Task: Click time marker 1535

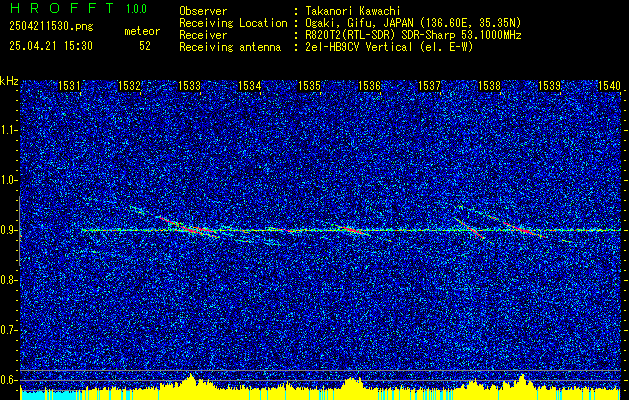Action: (309, 86)
